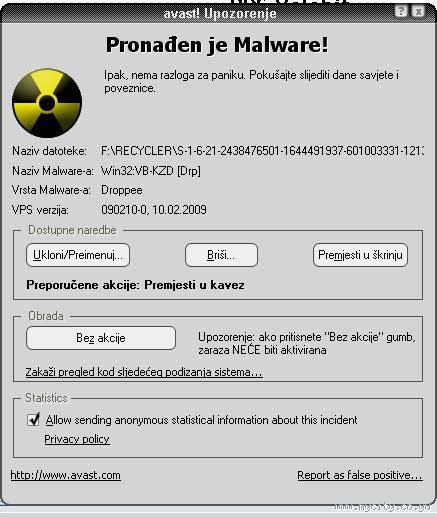Open the Report as false positive link
The width and height of the screenshot is (437, 518).
coord(360,475)
